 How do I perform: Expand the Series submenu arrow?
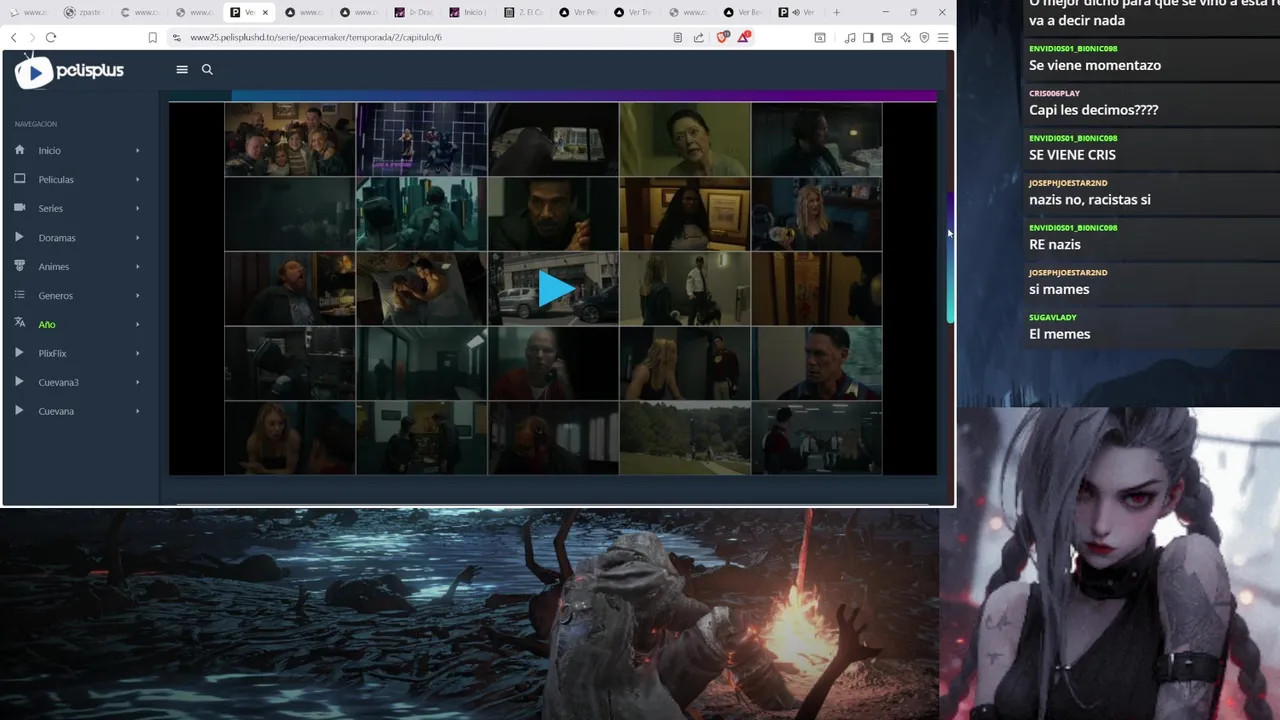137,208
